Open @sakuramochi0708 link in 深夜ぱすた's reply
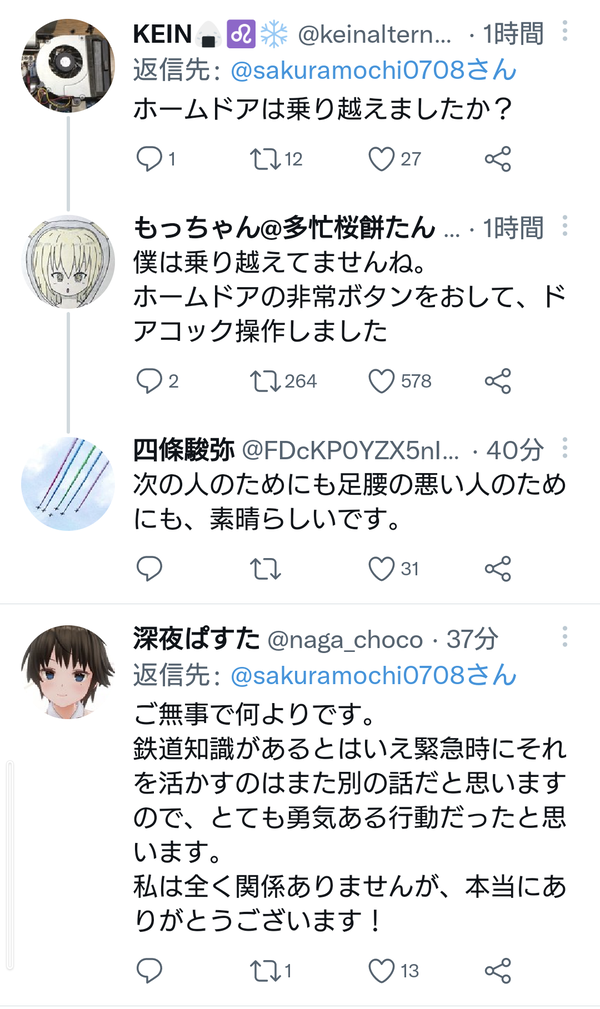The image size is (600, 1009). 373,676
